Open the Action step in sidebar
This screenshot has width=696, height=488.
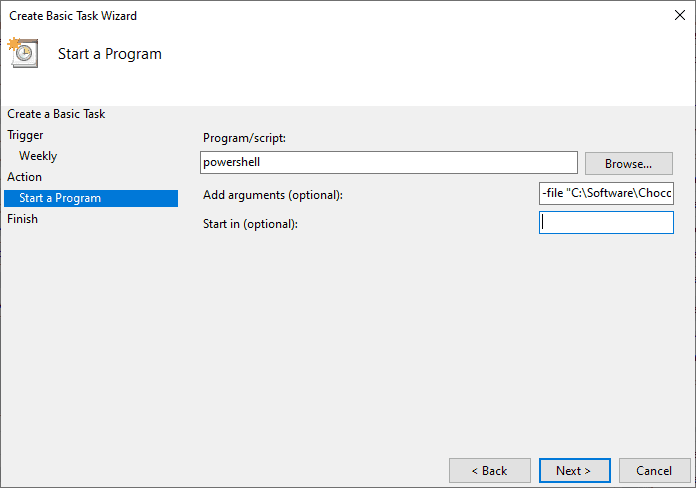tap(25, 177)
